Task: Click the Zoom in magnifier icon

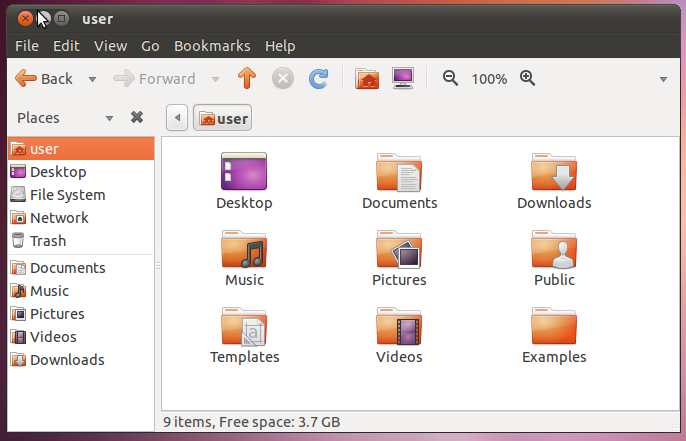Action: [x=528, y=78]
